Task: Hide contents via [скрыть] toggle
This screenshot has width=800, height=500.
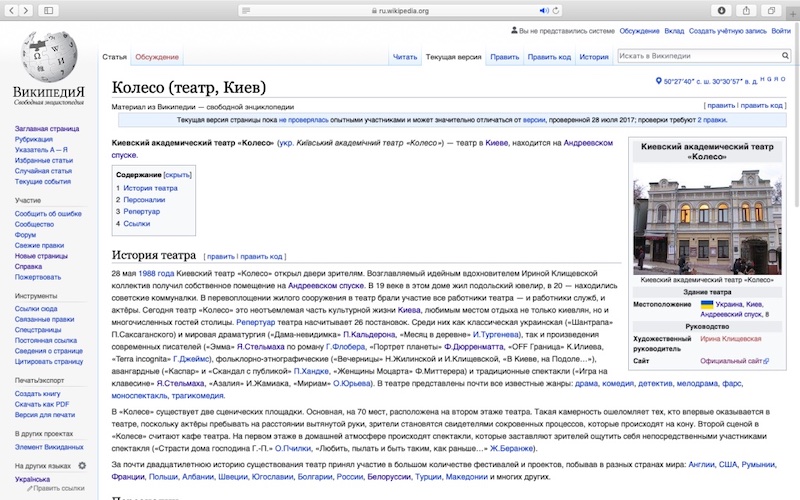Action: [x=178, y=174]
